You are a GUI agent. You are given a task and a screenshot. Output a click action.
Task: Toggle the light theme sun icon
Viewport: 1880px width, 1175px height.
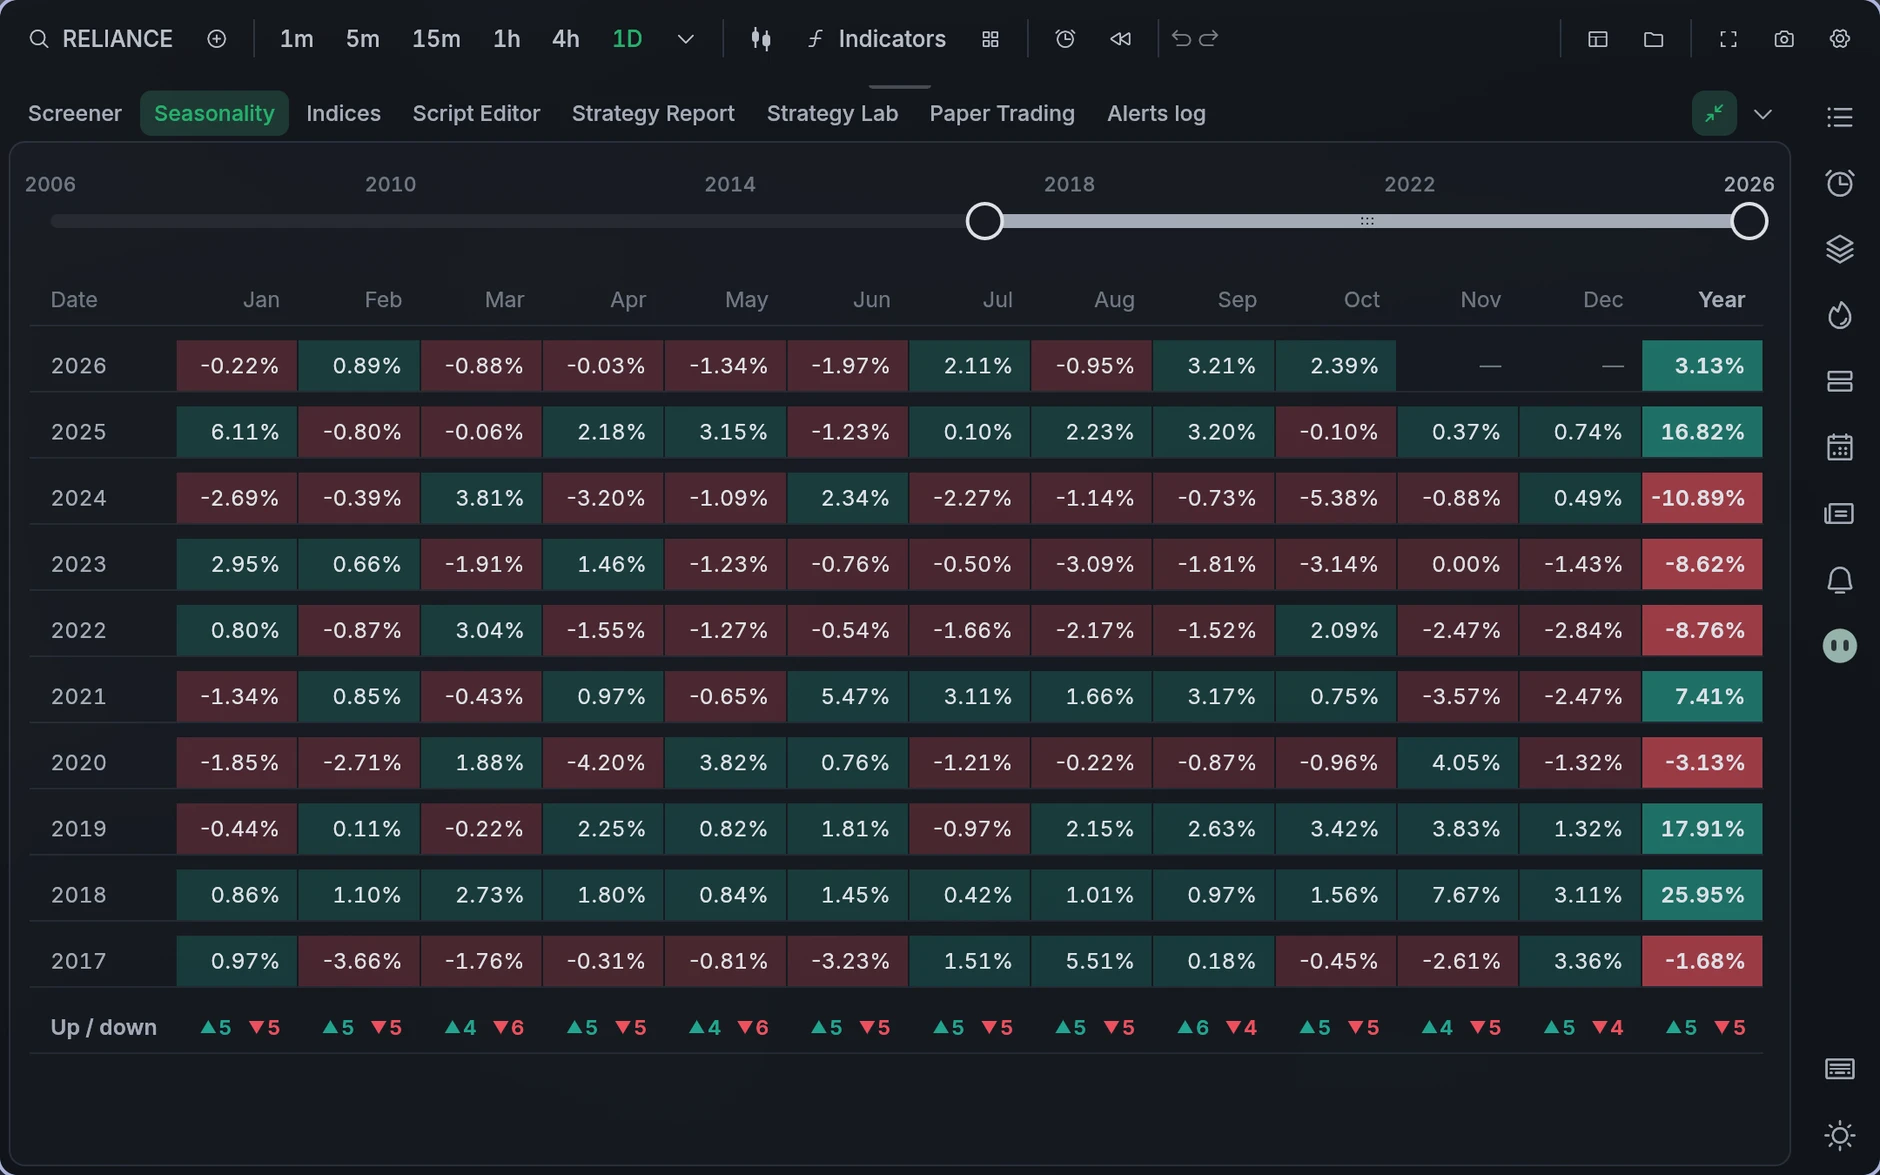1840,1135
